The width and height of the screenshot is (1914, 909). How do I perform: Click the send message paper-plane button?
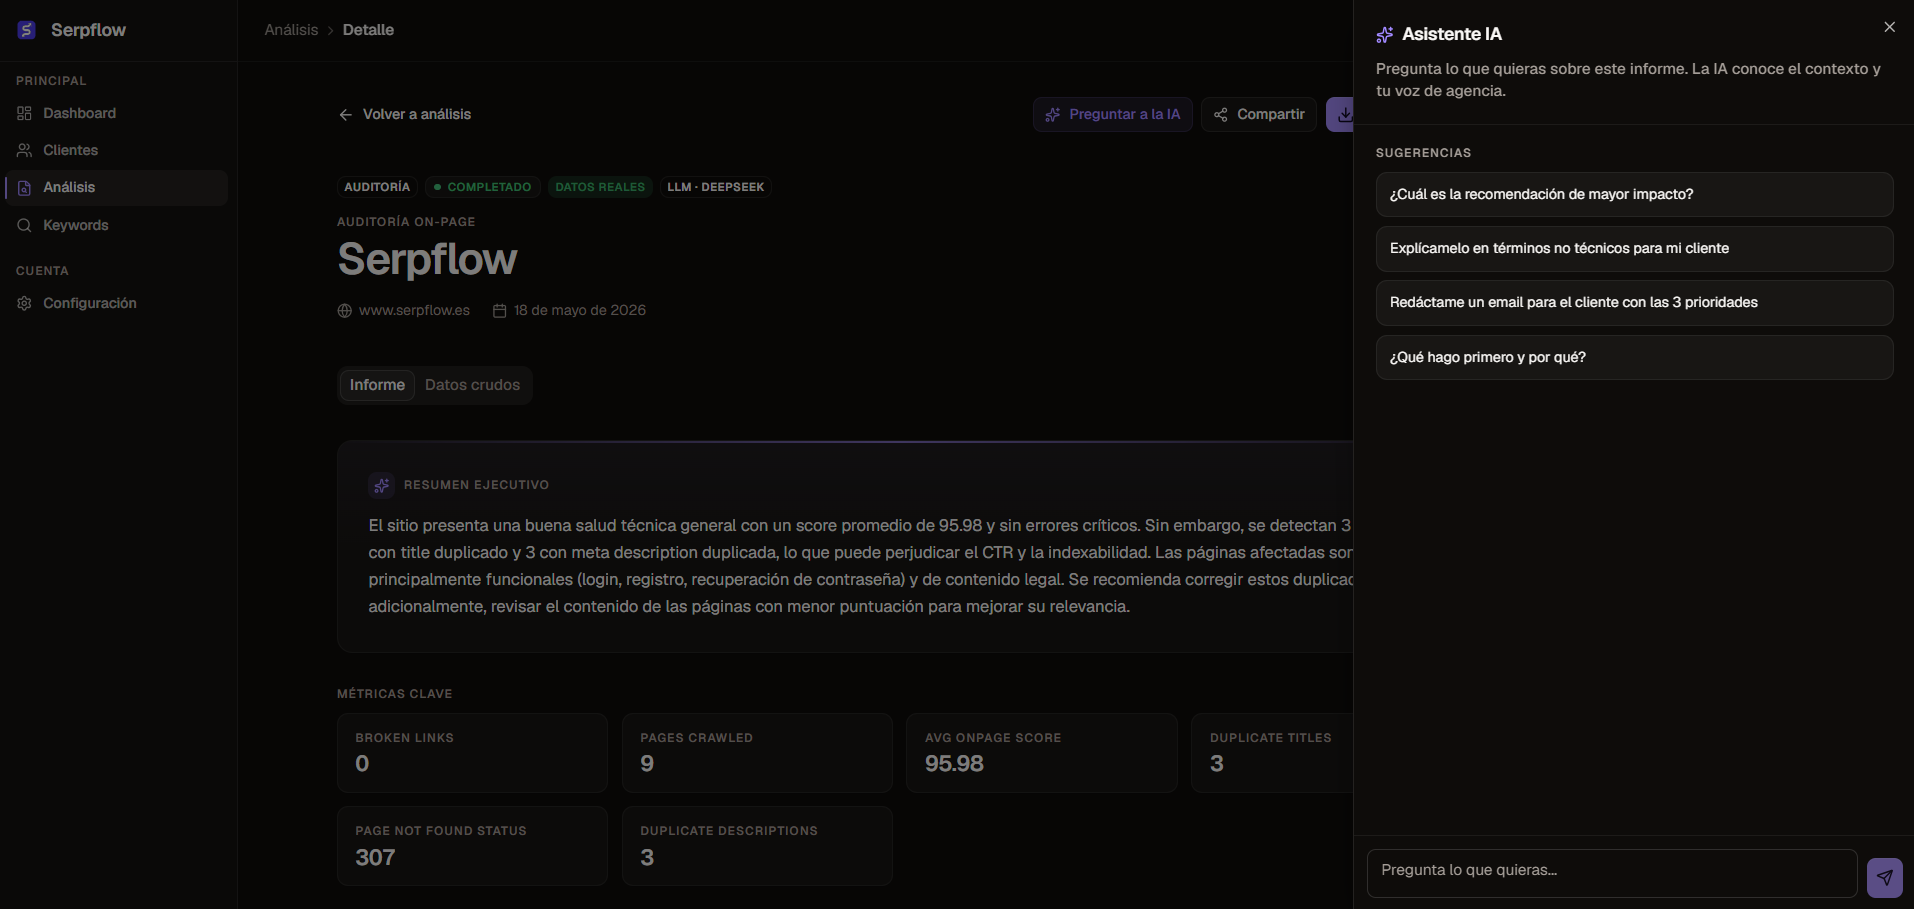pyautogui.click(x=1885, y=877)
